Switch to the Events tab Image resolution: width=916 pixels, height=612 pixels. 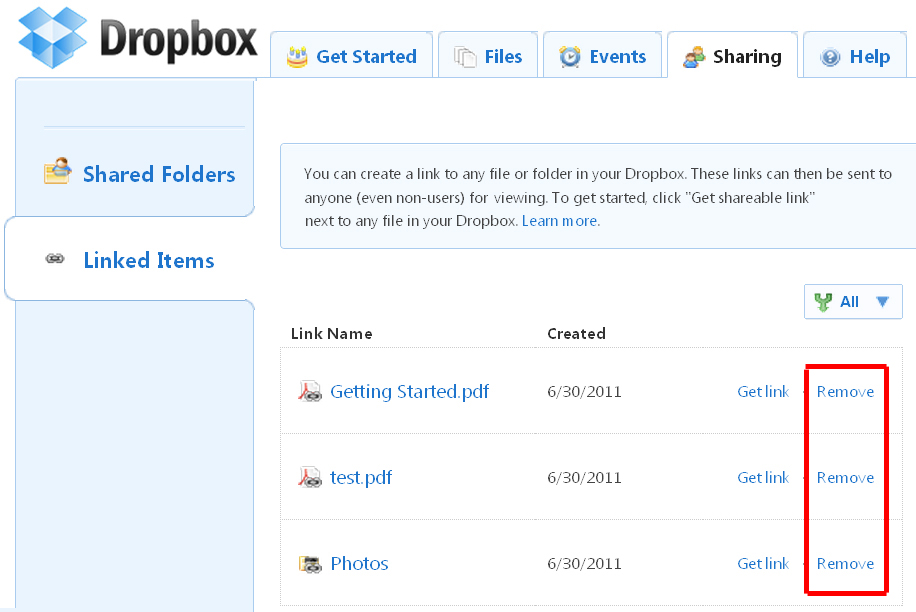pos(602,55)
